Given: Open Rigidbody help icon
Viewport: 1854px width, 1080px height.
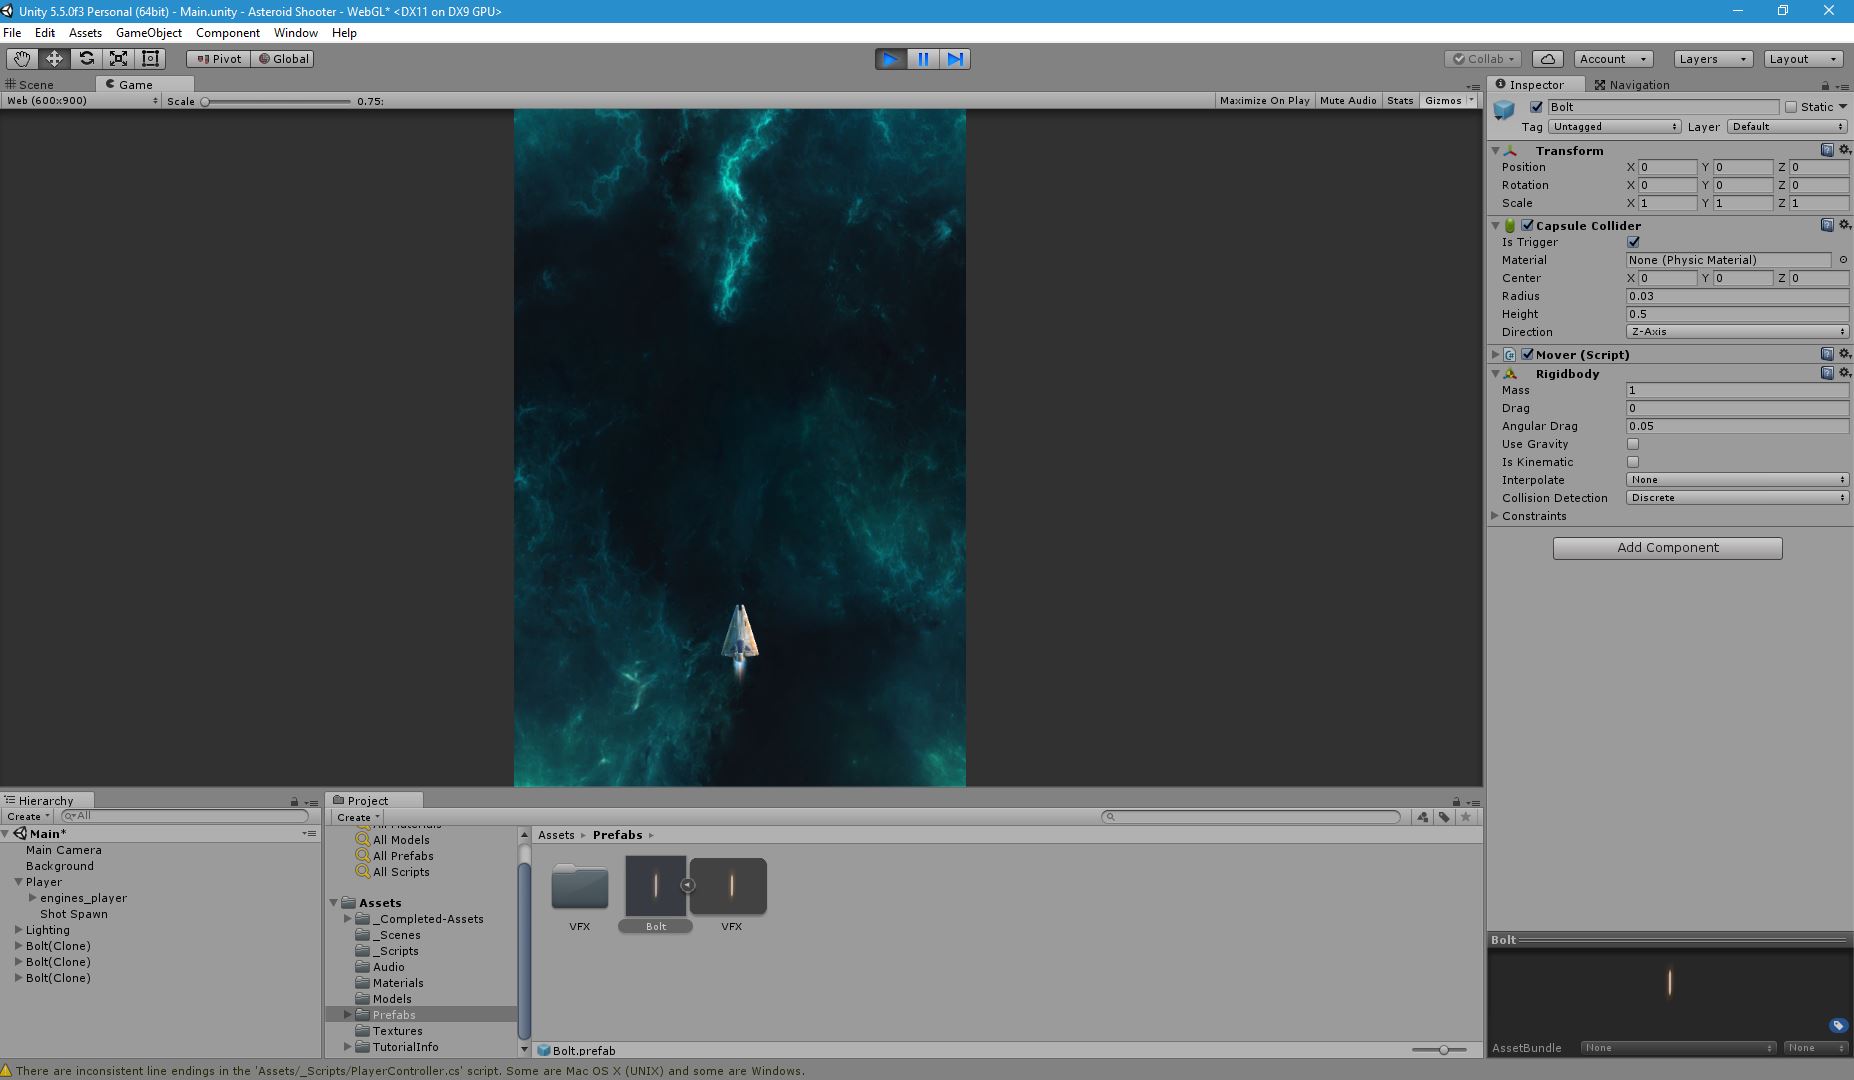Looking at the screenshot, I should pos(1827,373).
